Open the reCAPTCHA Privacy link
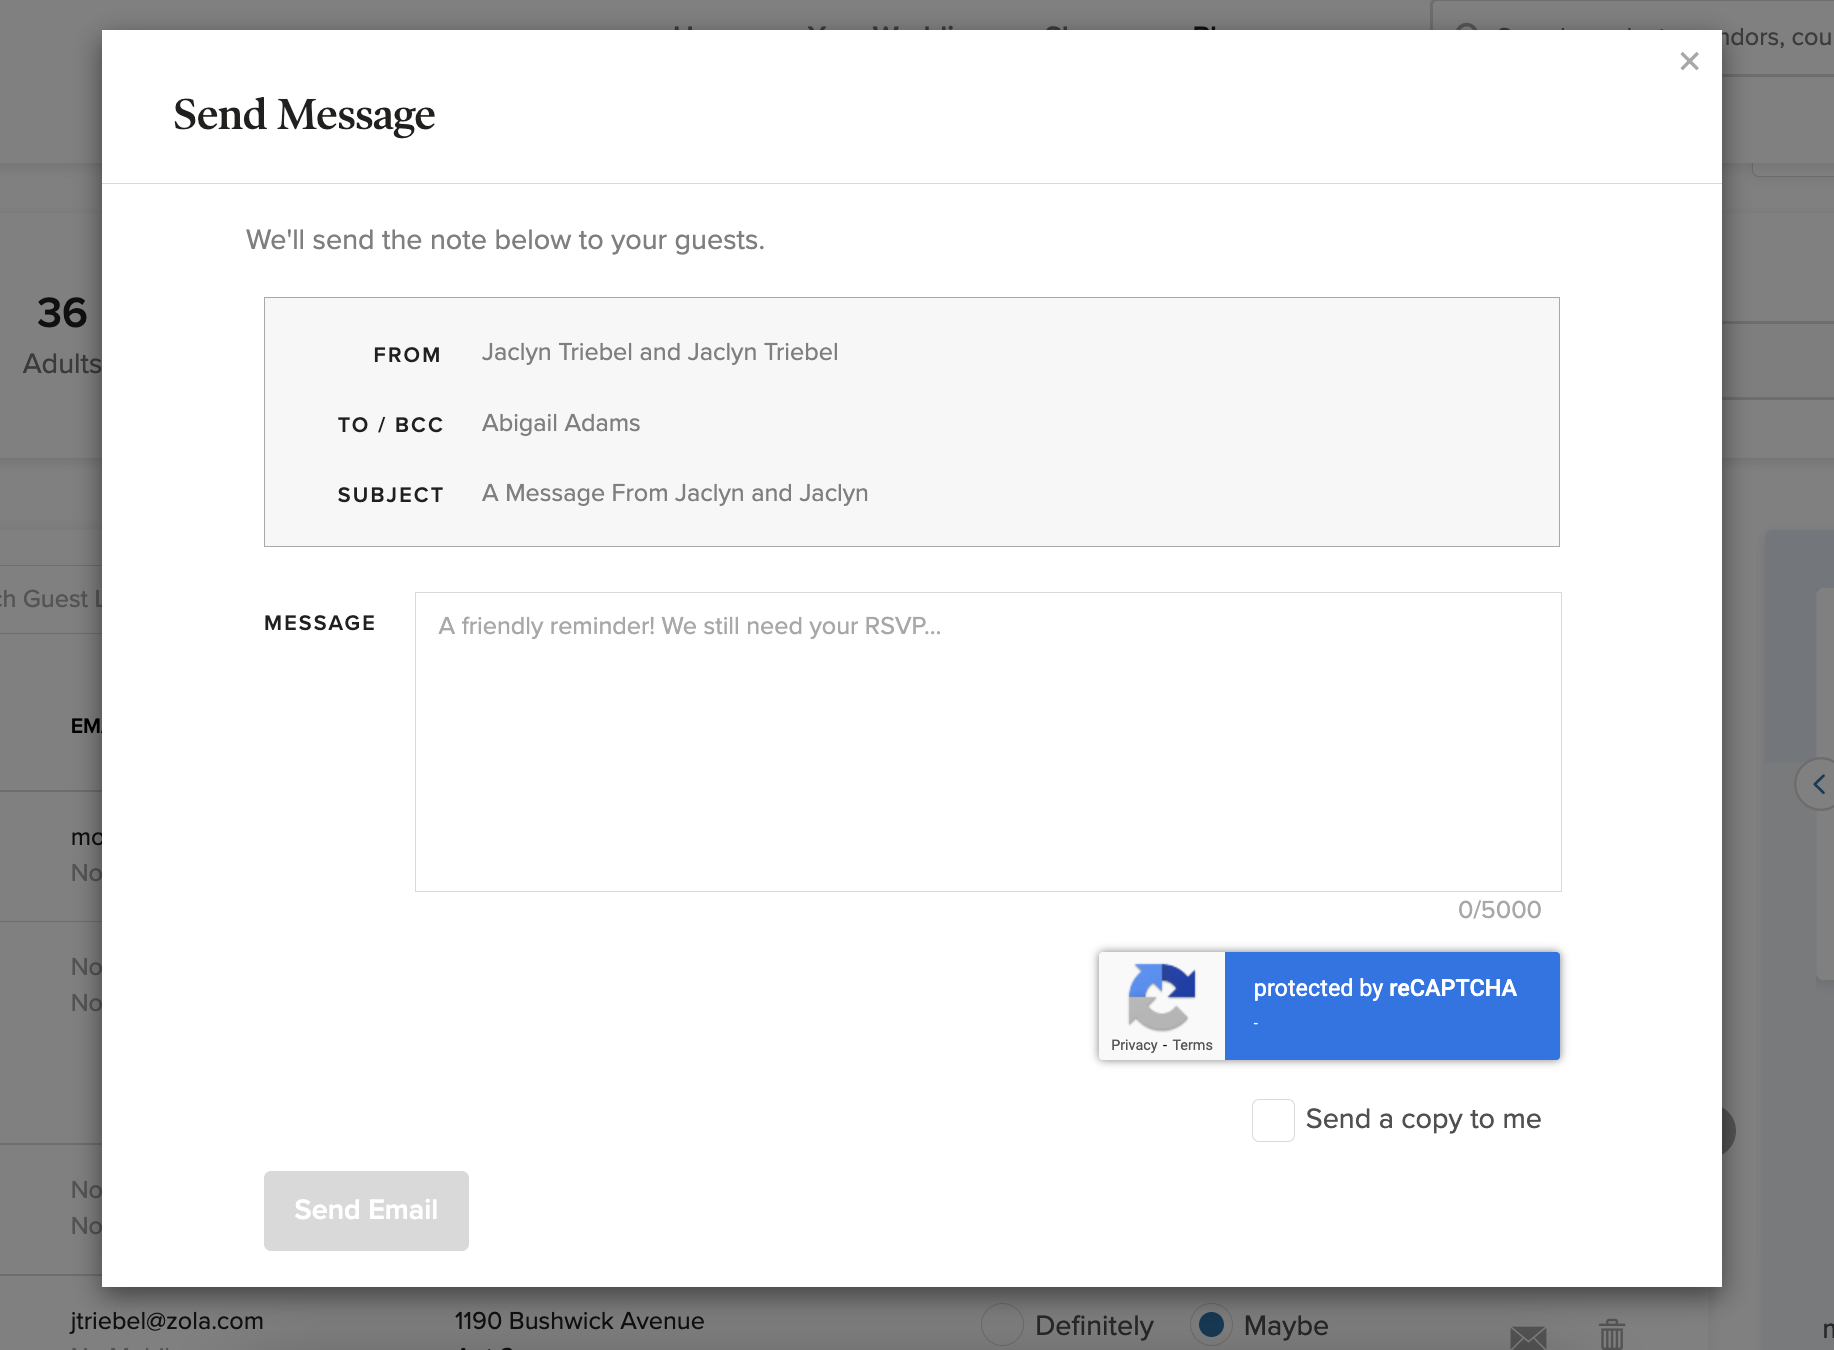Image resolution: width=1834 pixels, height=1350 pixels. 1134,1045
